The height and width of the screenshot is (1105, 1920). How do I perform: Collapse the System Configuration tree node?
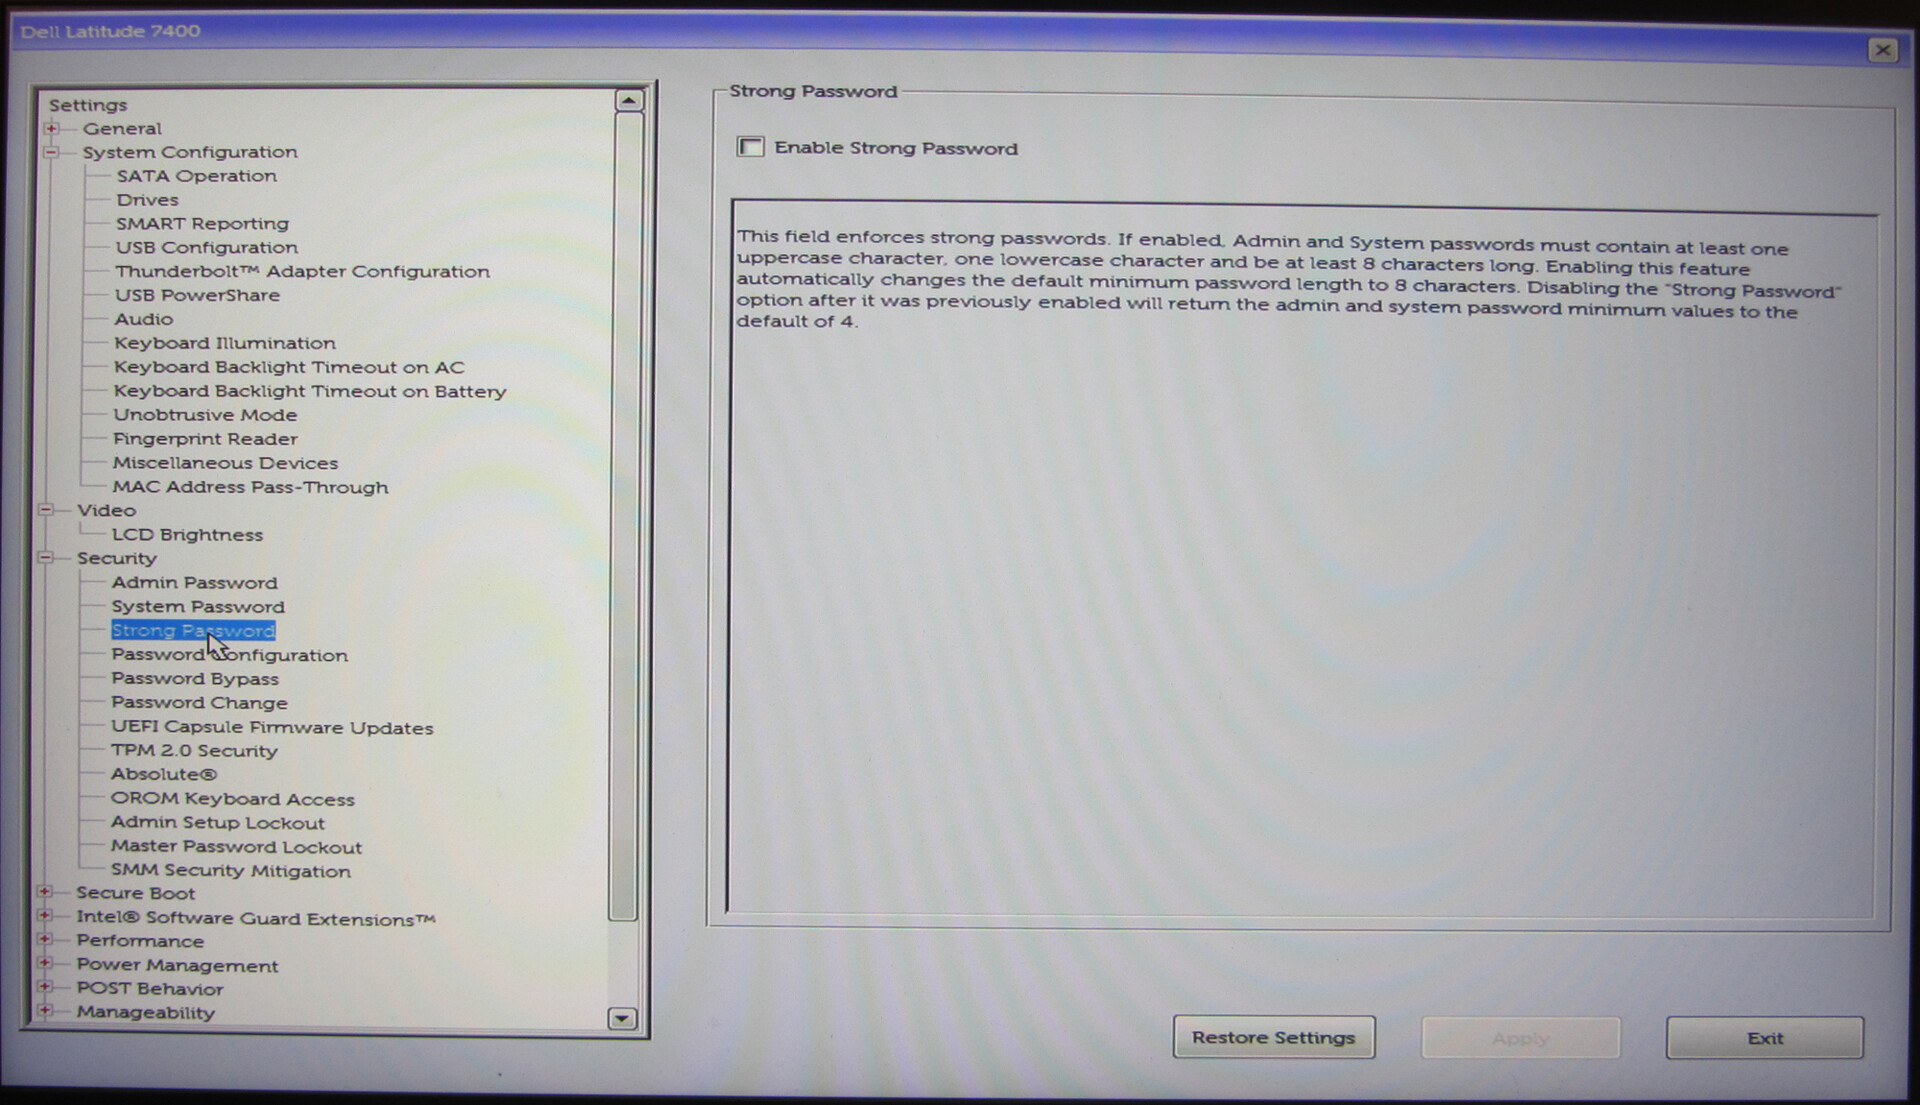click(51, 152)
